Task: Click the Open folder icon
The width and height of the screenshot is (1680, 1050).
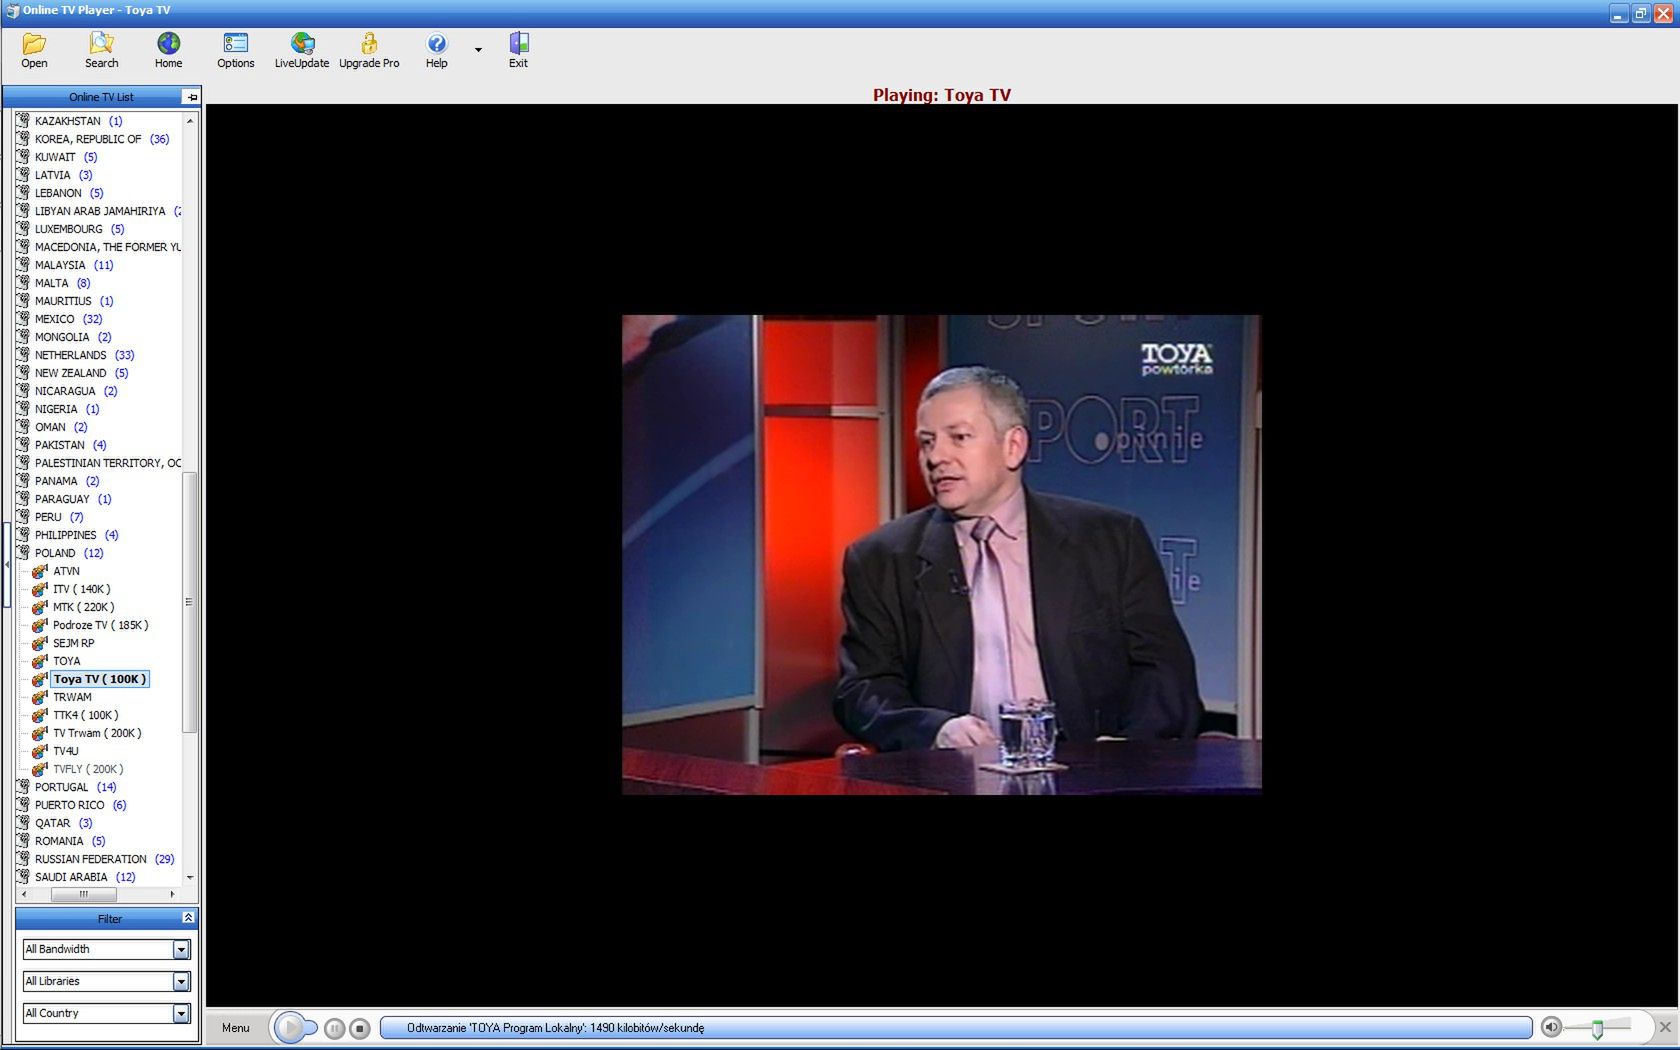Action: pyautogui.click(x=34, y=50)
